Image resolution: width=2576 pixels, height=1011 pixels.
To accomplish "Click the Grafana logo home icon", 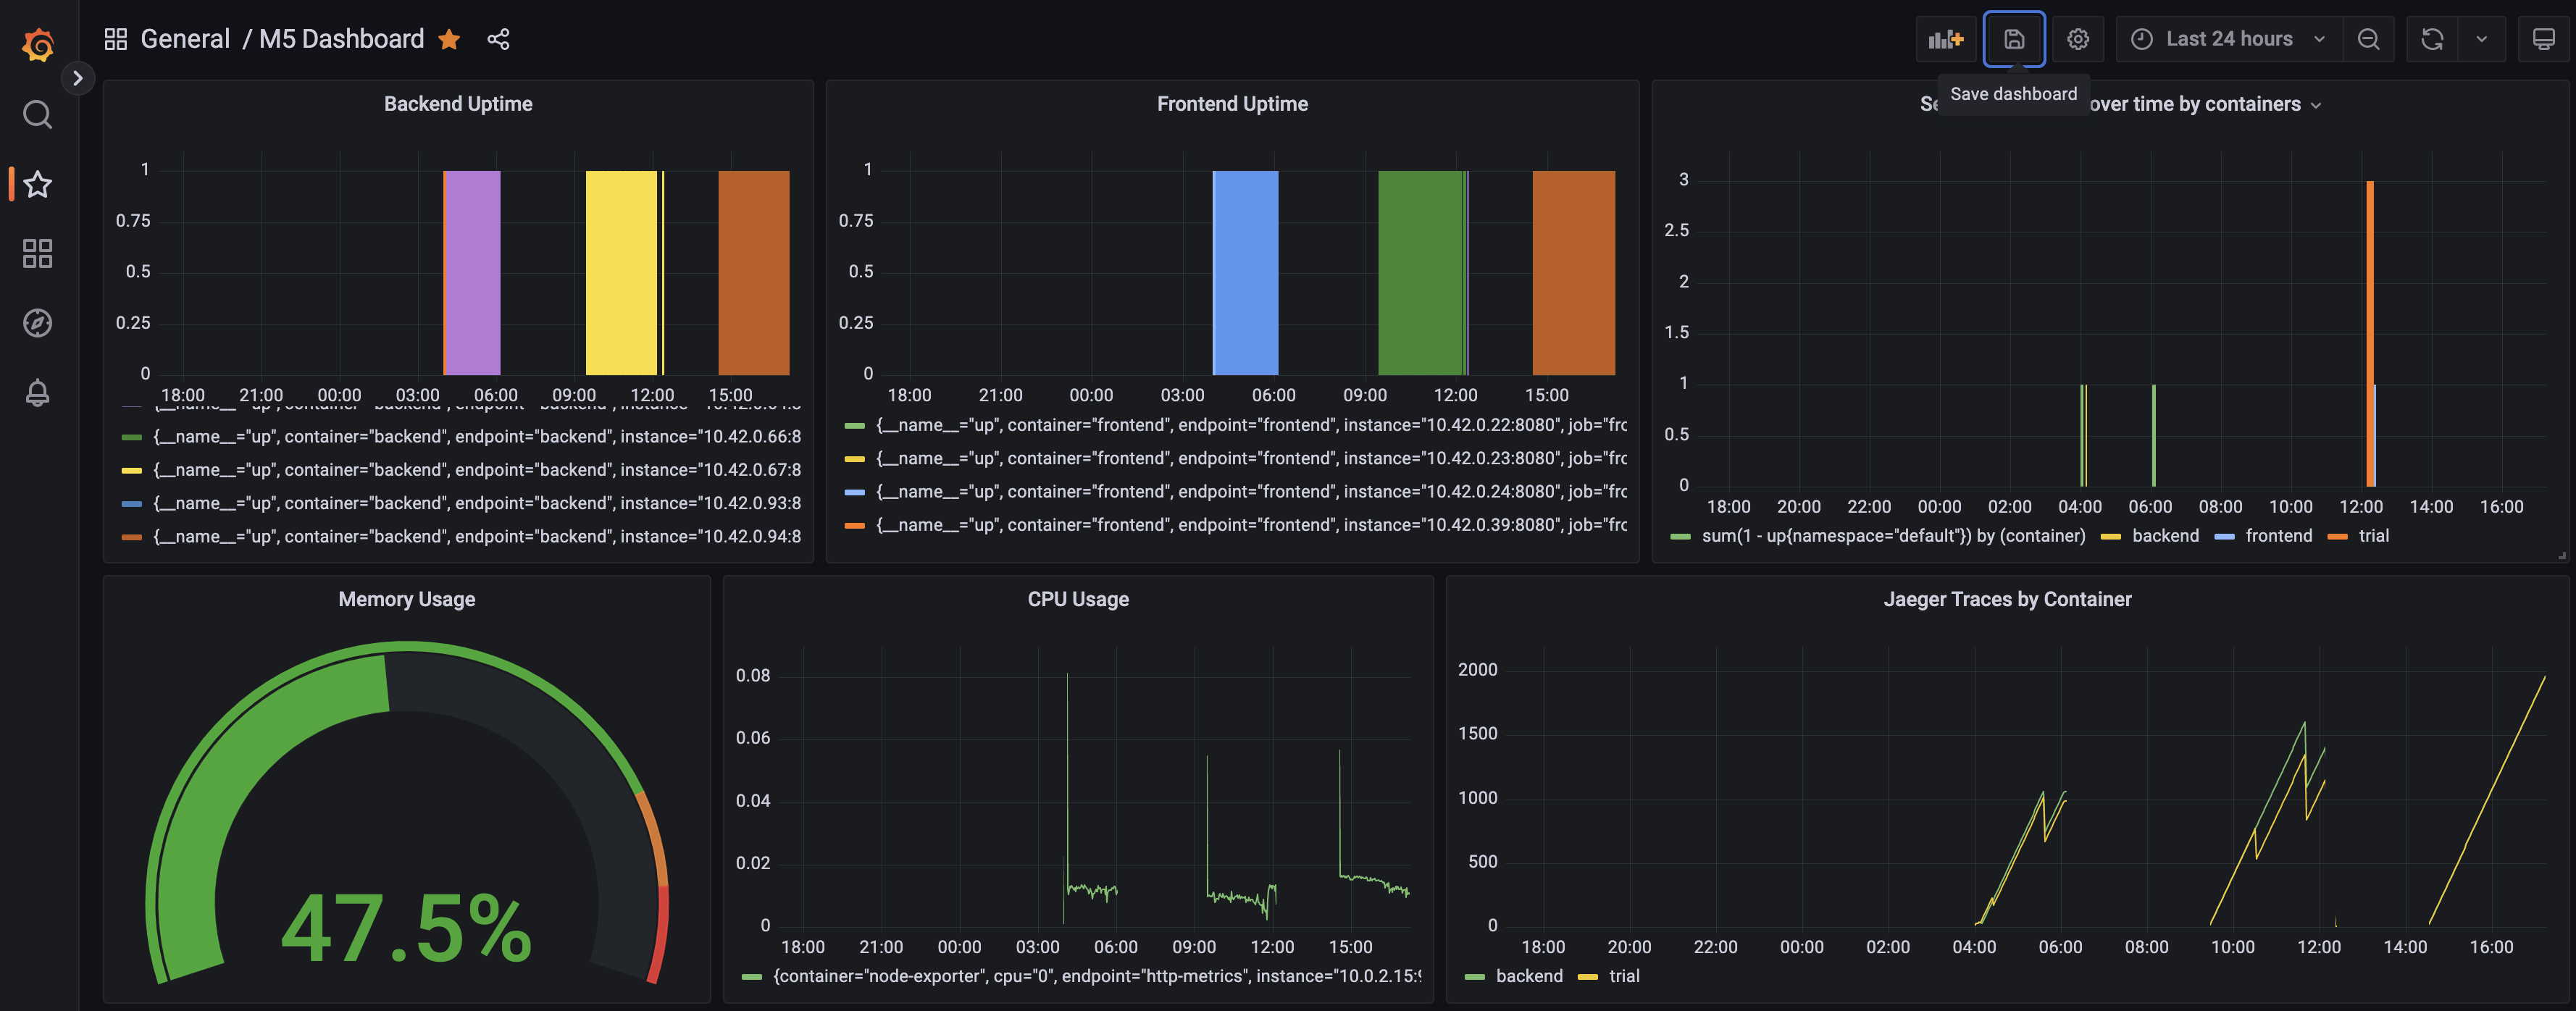I will click(x=38, y=44).
